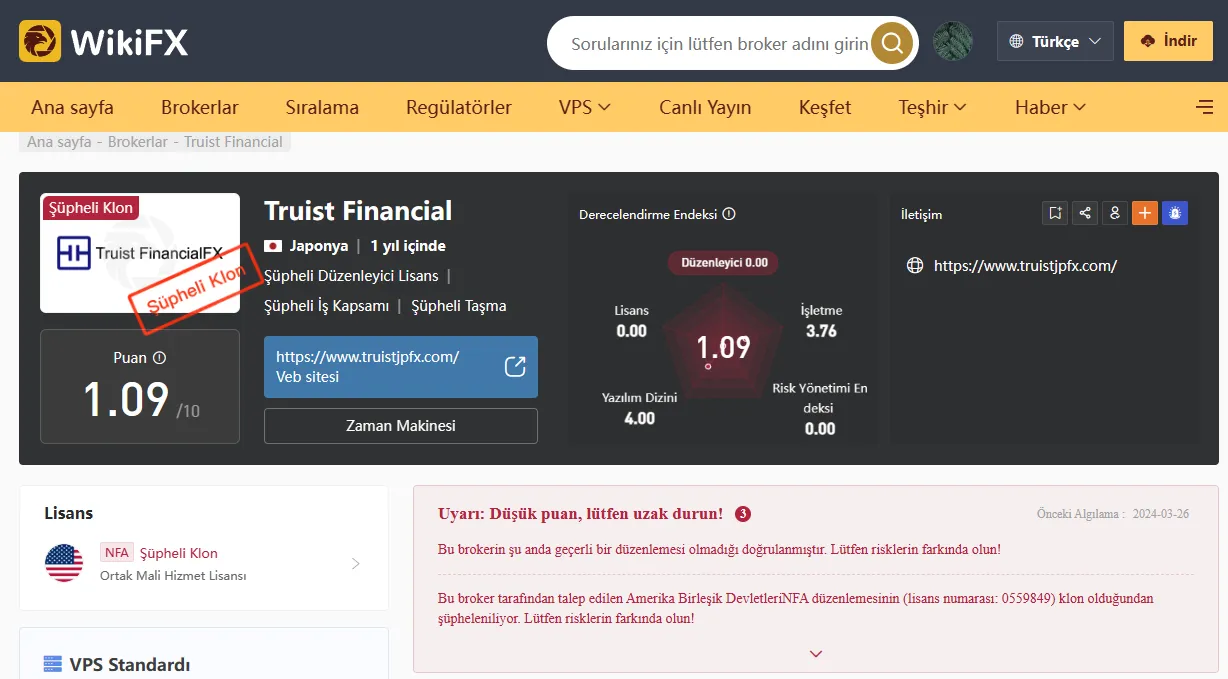Click the Zaman Makinesi button

[401, 426]
